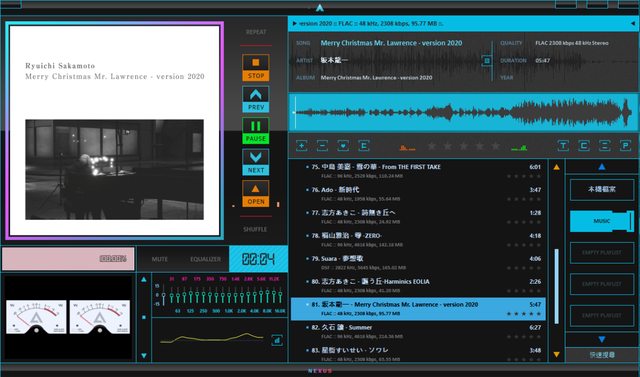The height and width of the screenshot is (377, 640).
Task: Click the add-to-playlist plus icon
Action: [302, 146]
